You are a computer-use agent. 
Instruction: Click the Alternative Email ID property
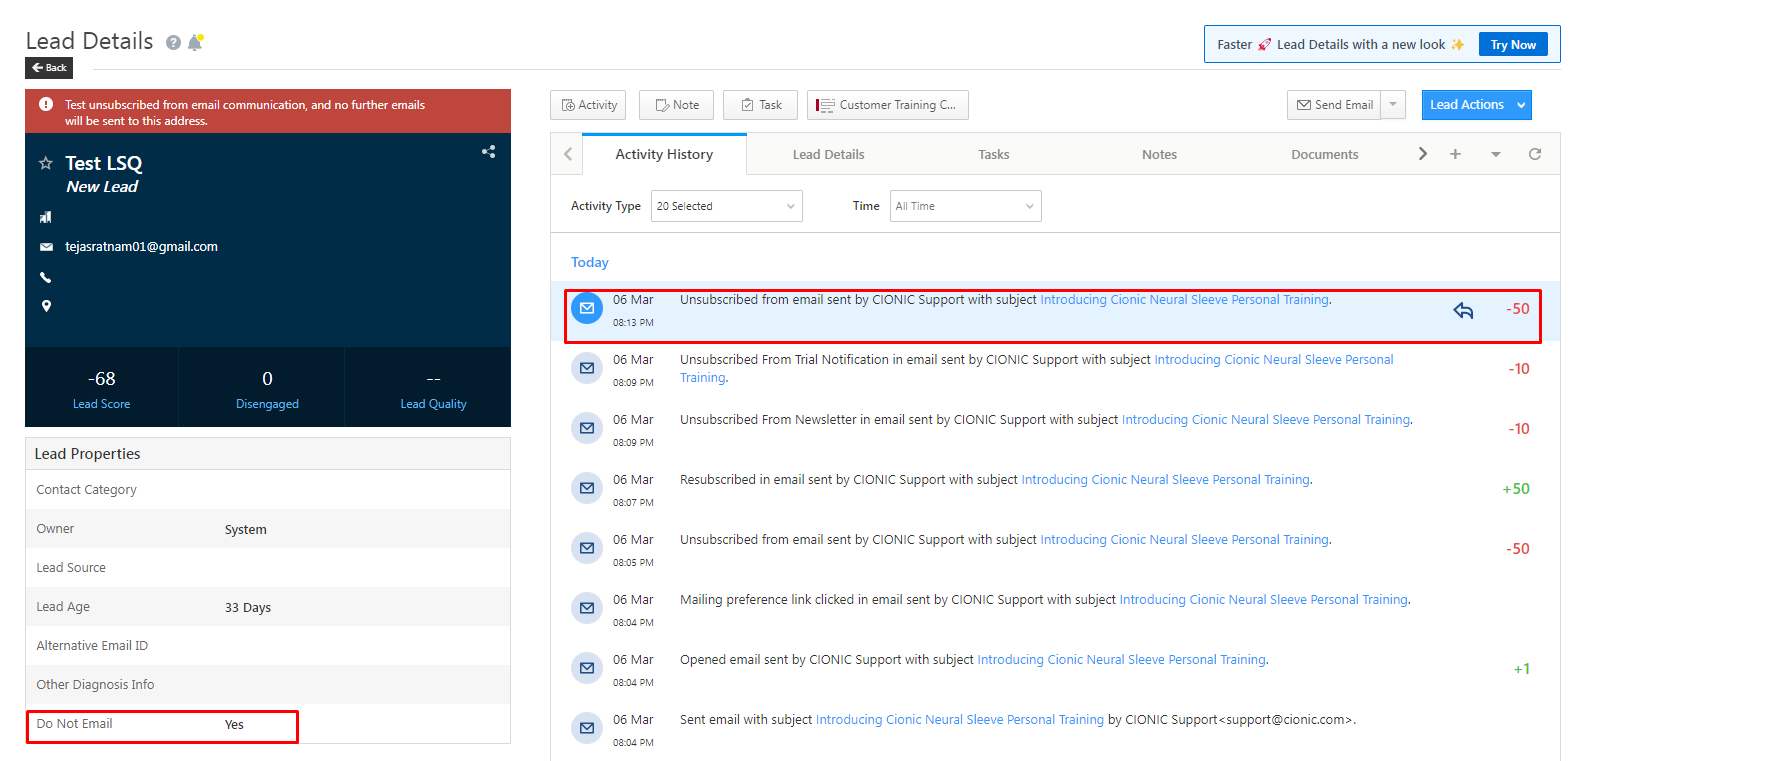click(x=268, y=646)
